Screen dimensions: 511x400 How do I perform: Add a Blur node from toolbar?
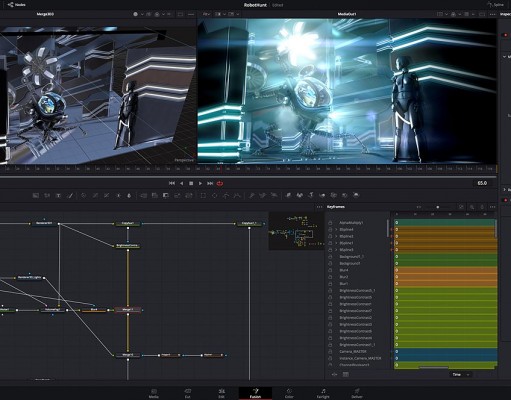coord(129,195)
